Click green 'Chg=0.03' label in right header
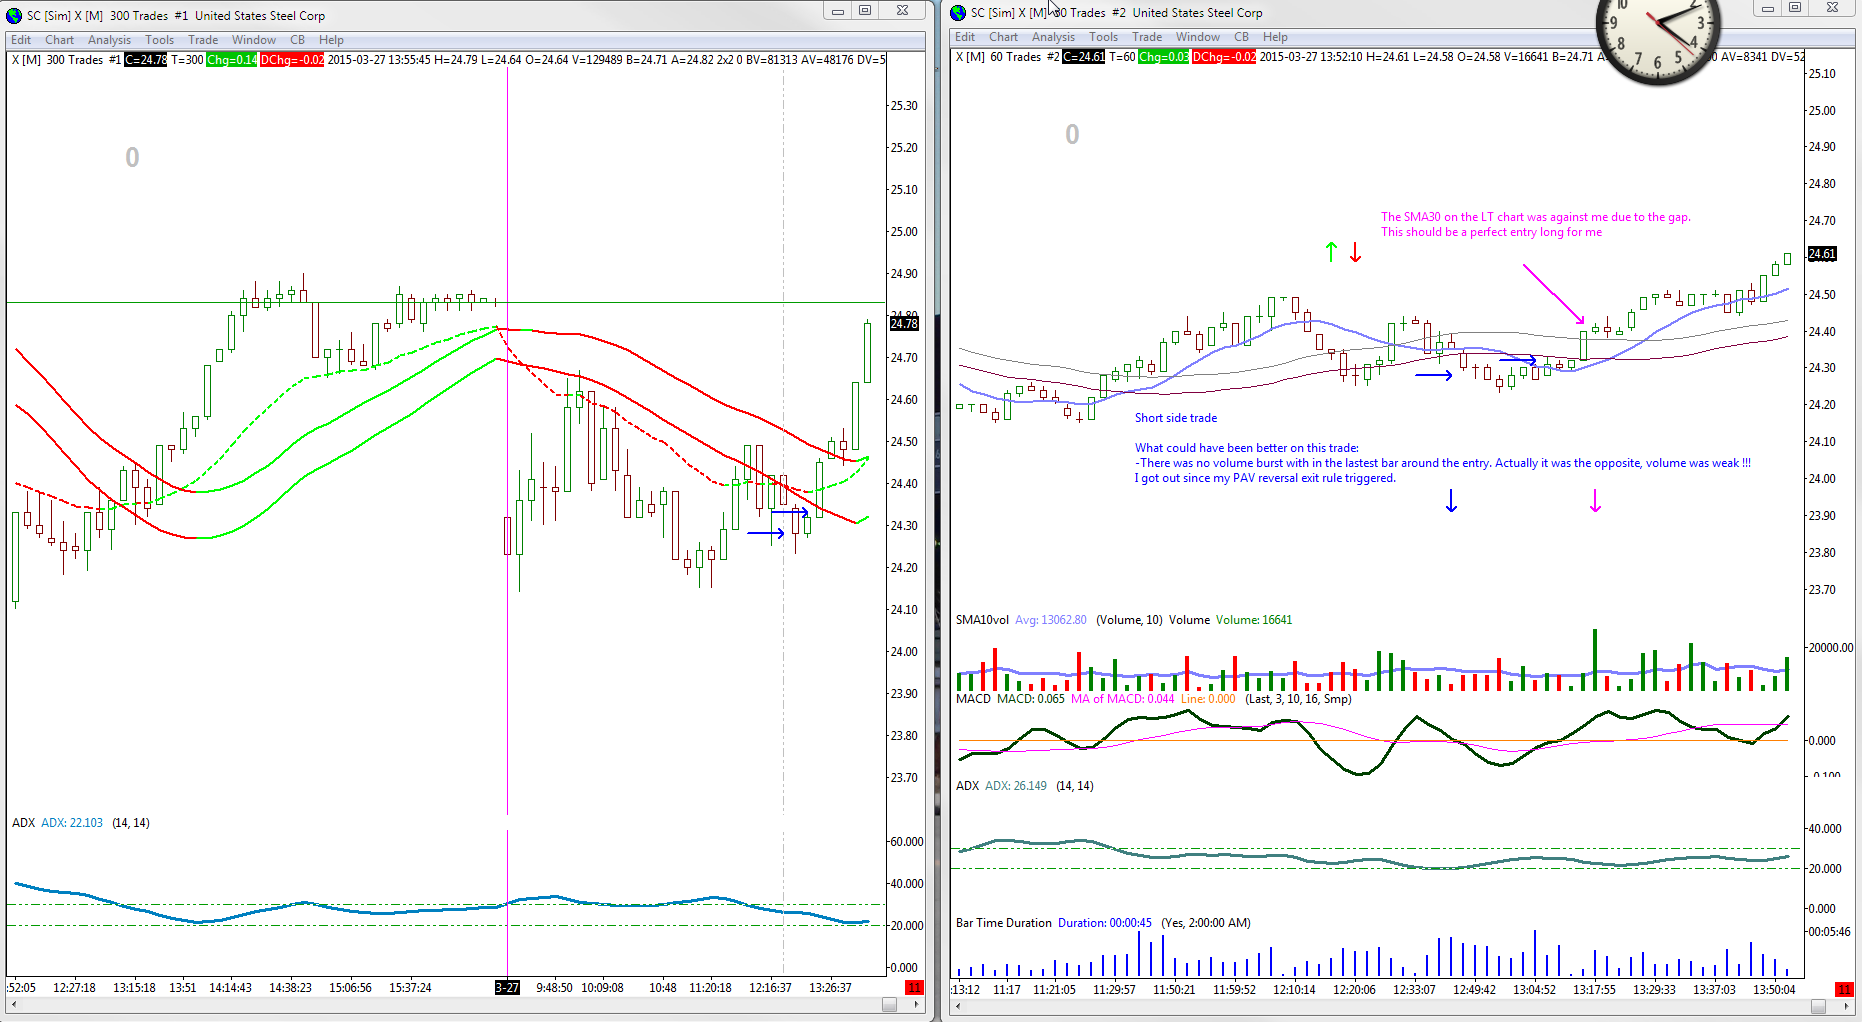 tap(1164, 57)
